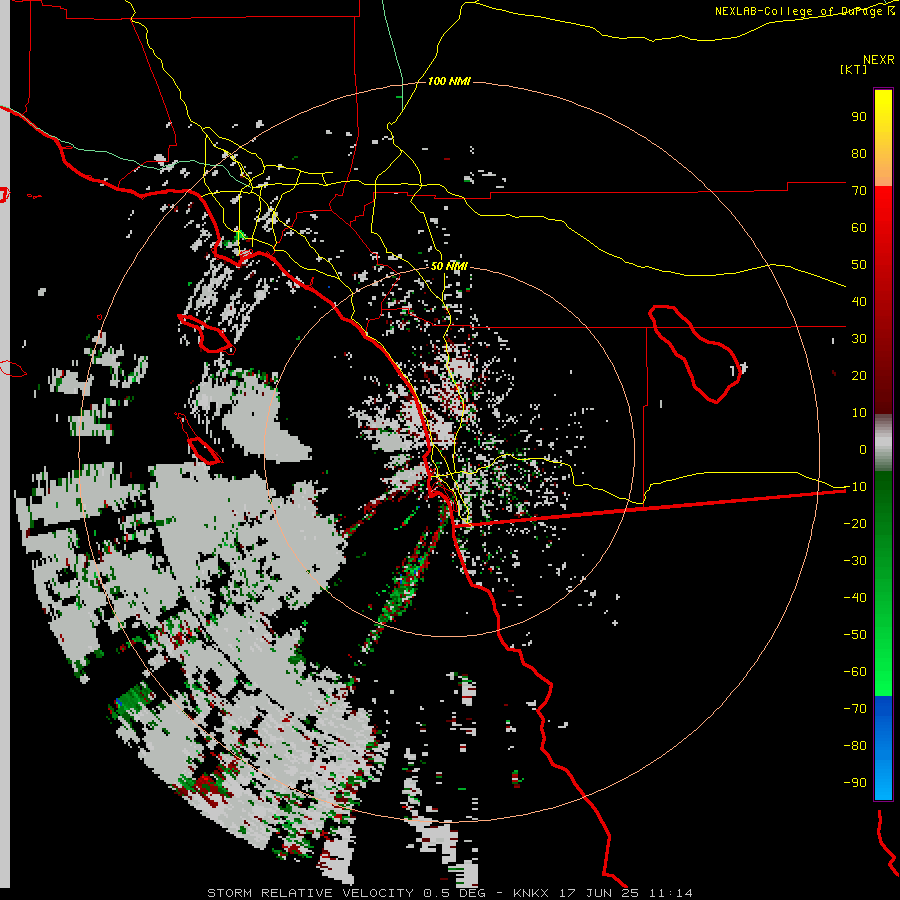The height and width of the screenshot is (900, 900).
Task: Select the -60 value on the velocity scale
Action: 855,672
